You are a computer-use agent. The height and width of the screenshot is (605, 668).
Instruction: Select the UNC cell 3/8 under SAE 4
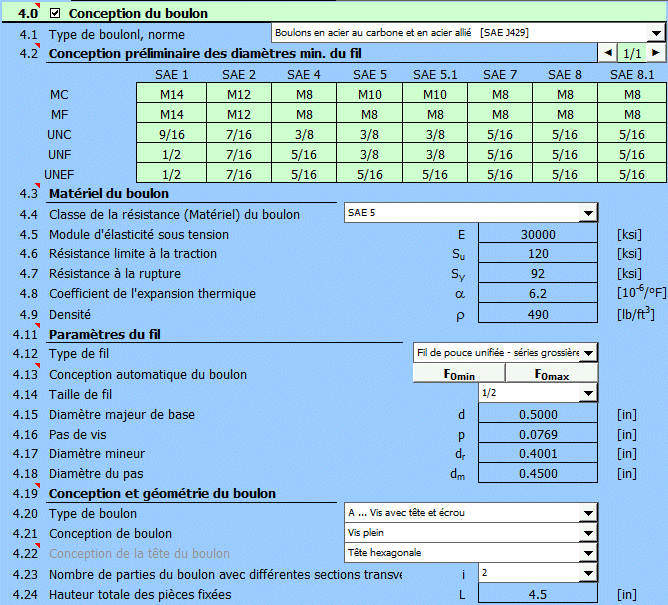click(x=304, y=134)
